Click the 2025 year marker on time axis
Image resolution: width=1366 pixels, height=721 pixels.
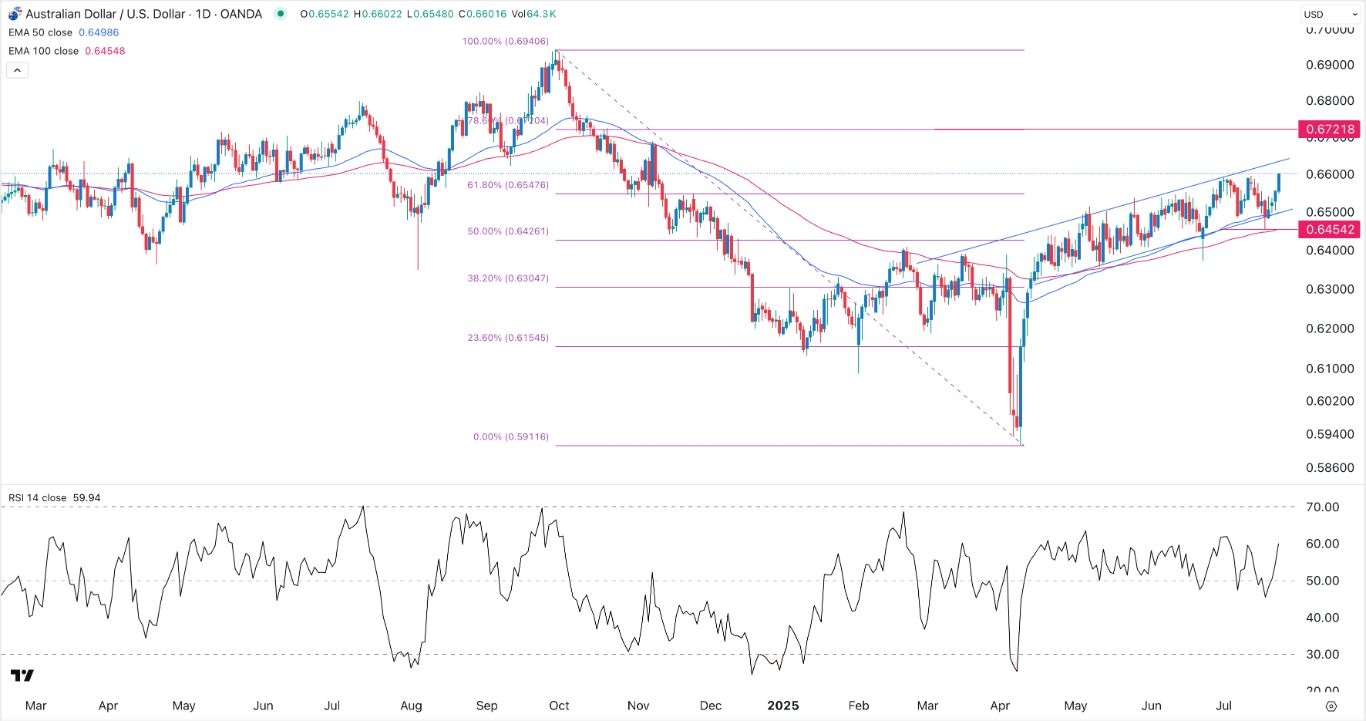784,705
